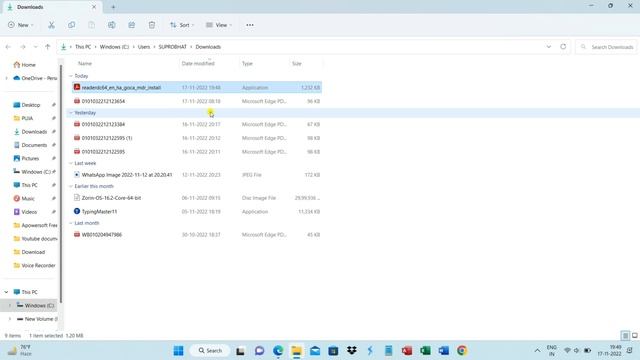Launch Google Chrome from taskbar

[x=462, y=351]
